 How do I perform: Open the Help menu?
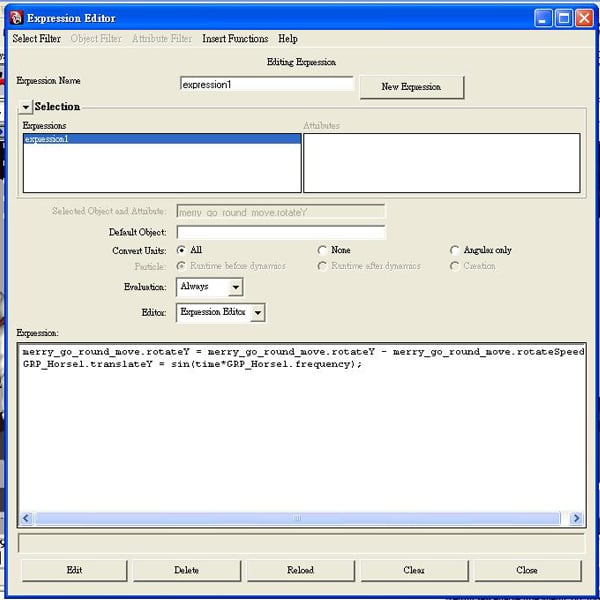click(x=287, y=39)
